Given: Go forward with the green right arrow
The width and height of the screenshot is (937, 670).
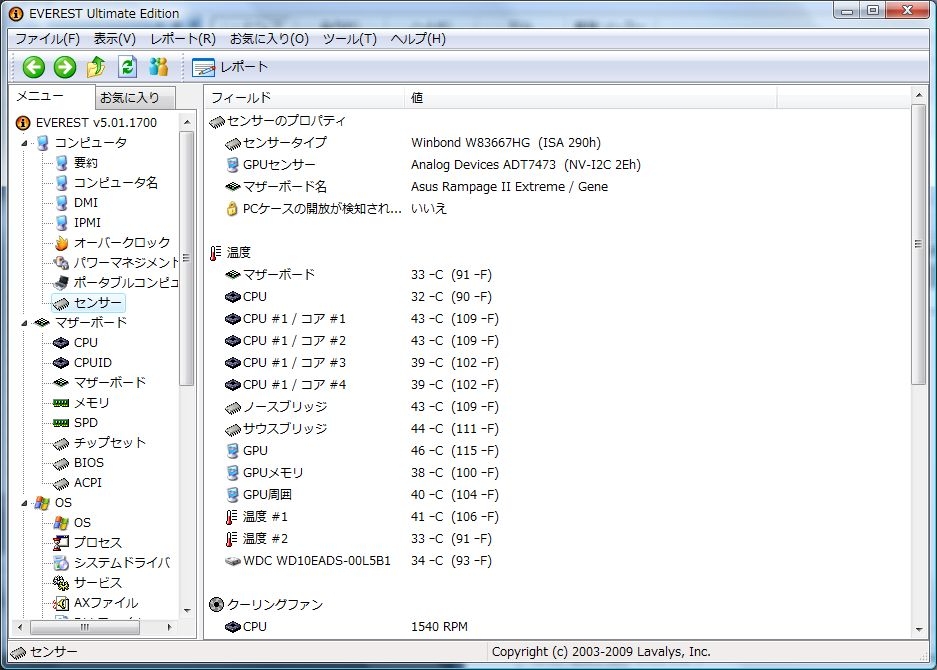Looking at the screenshot, I should tap(65, 67).
